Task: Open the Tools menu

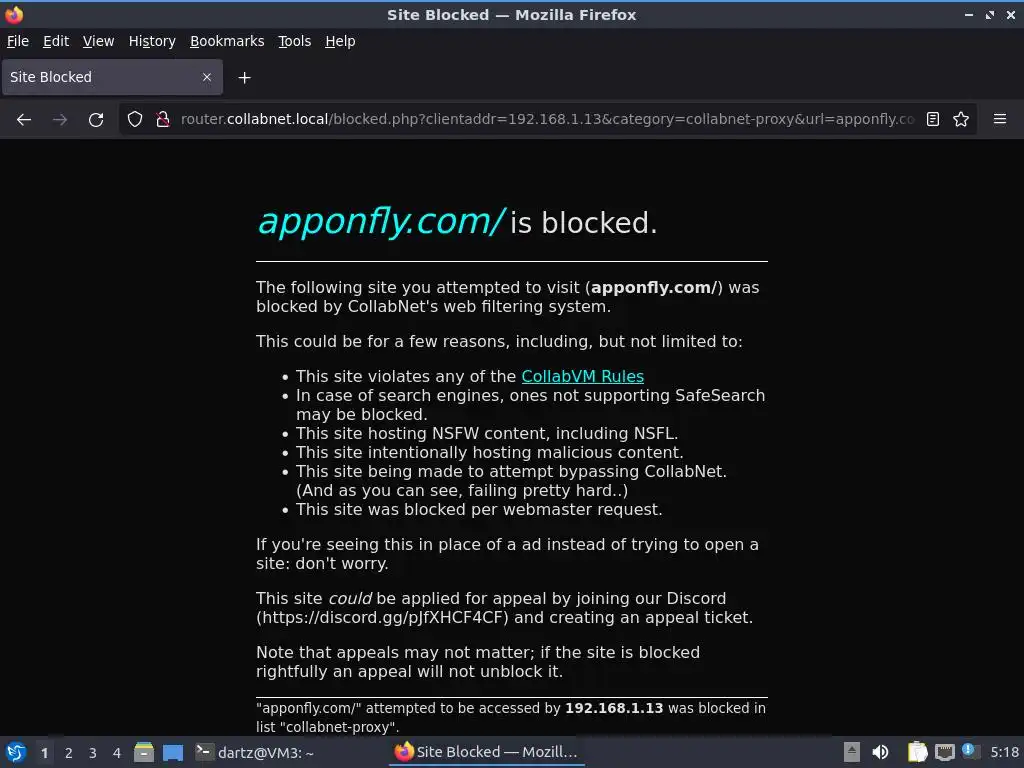Action: [295, 41]
